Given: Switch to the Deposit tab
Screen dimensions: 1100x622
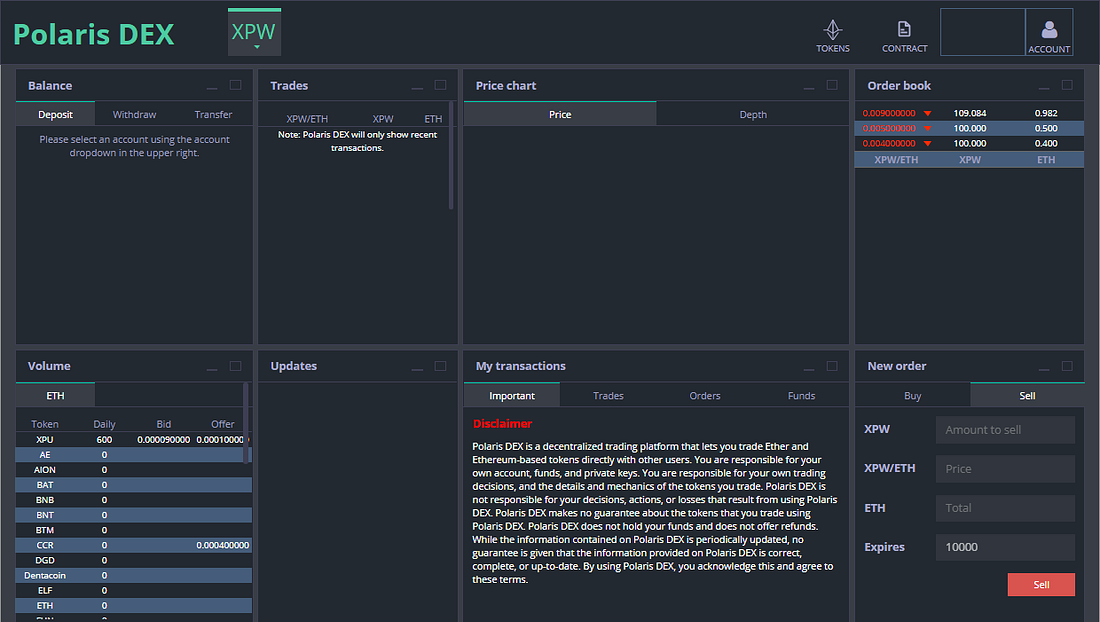Looking at the screenshot, I should click(55, 114).
